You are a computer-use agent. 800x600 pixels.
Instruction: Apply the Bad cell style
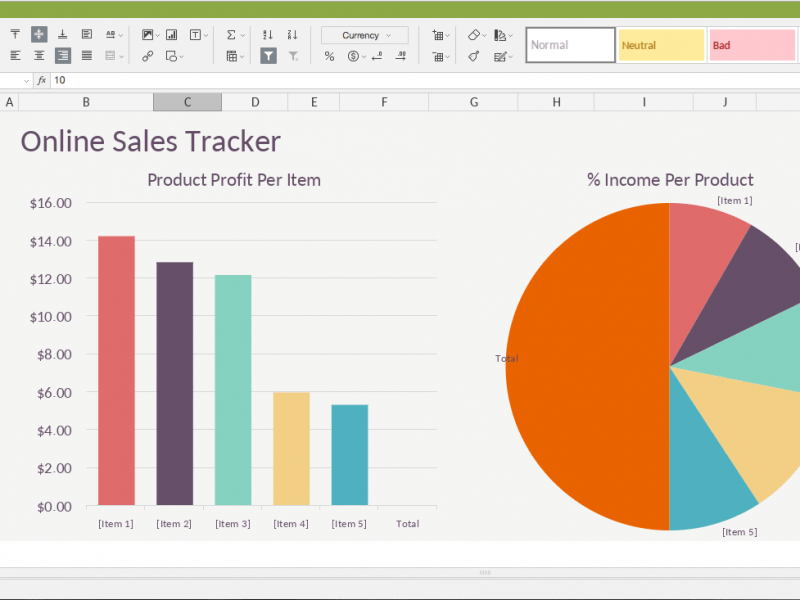click(x=751, y=45)
